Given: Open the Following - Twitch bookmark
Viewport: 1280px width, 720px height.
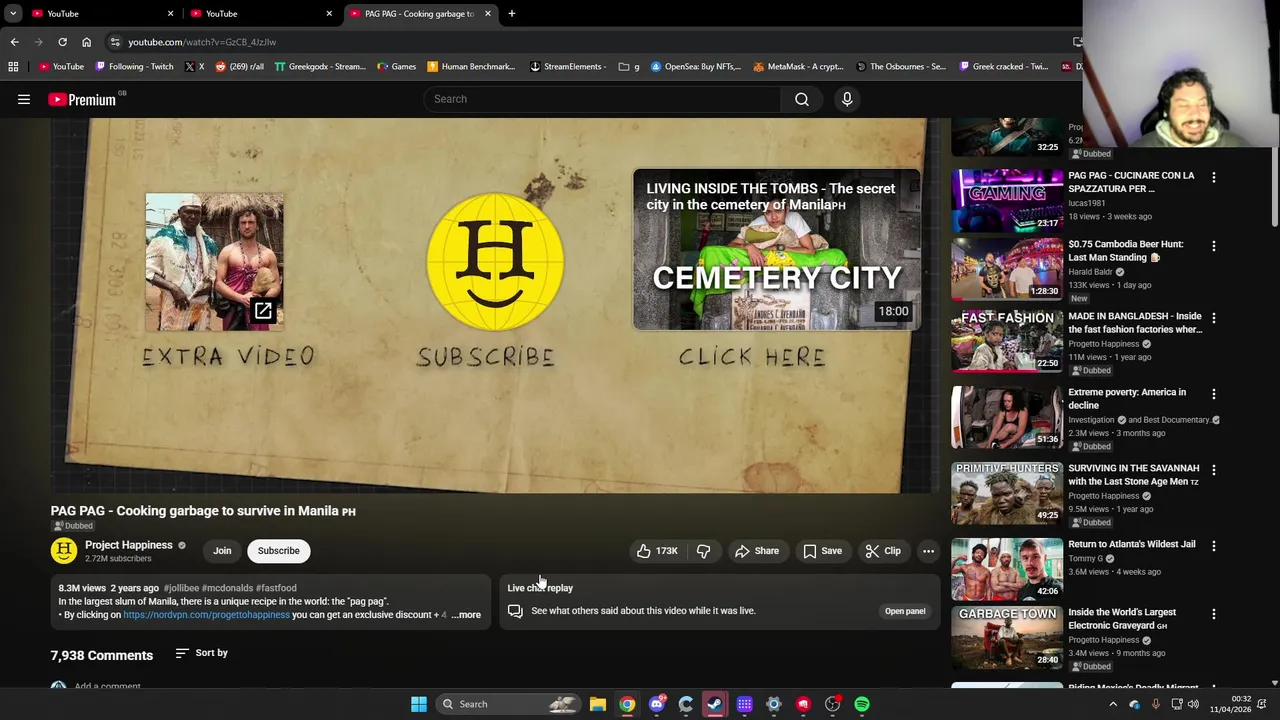Looking at the screenshot, I should coord(134,67).
